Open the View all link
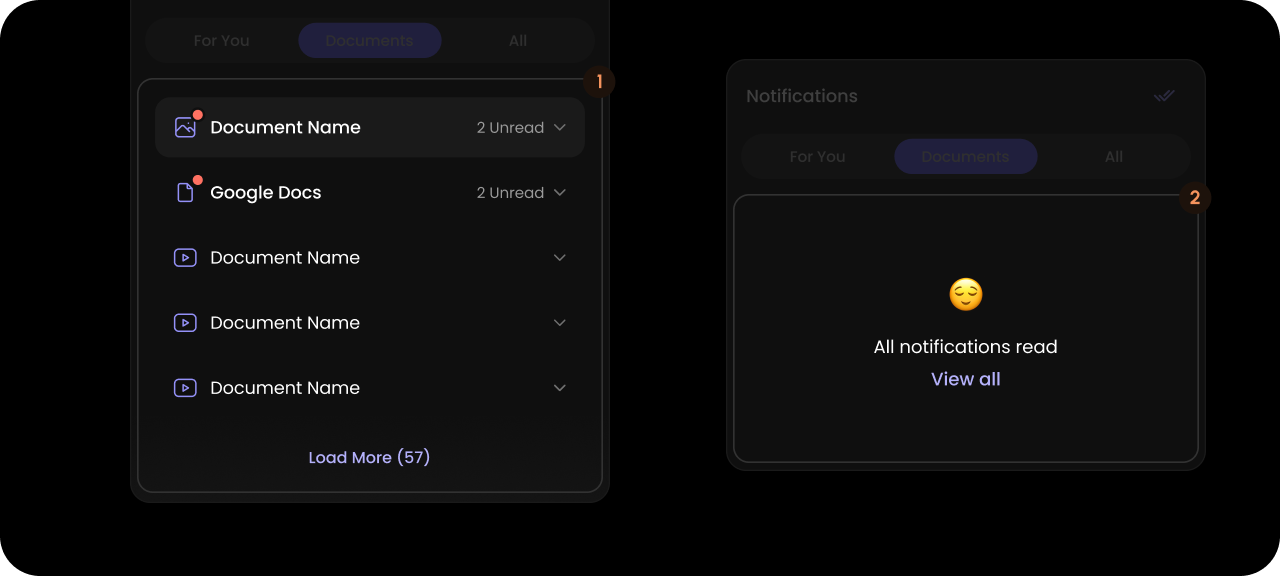 (966, 379)
